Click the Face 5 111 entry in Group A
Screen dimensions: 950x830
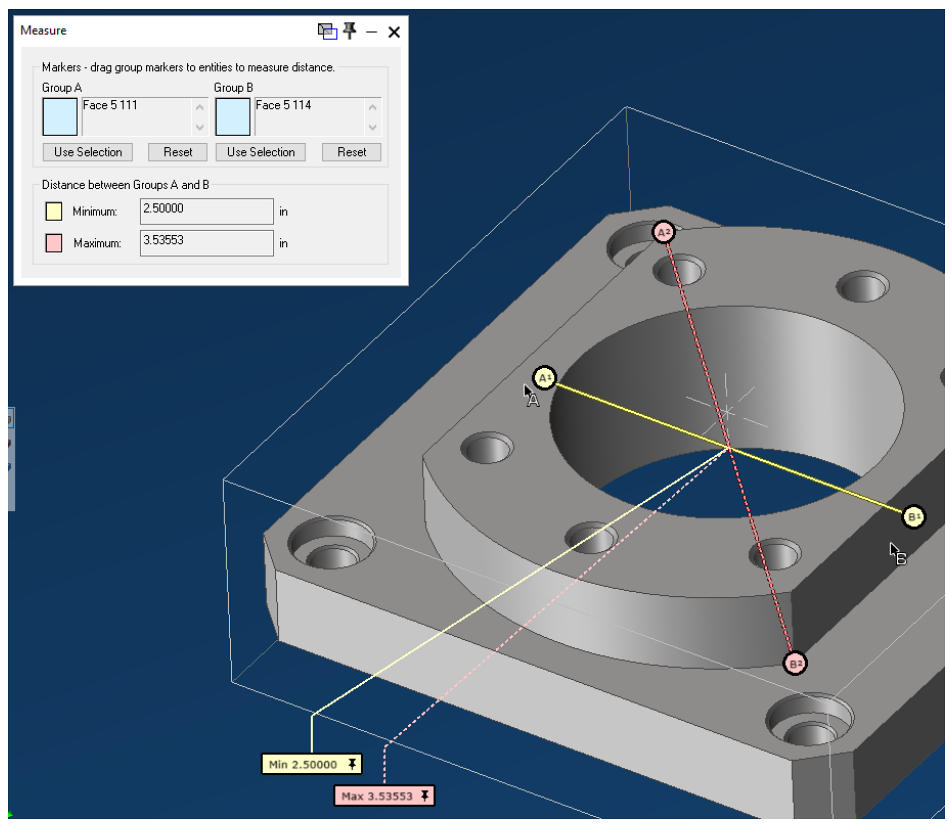pyautogui.click(x=110, y=105)
